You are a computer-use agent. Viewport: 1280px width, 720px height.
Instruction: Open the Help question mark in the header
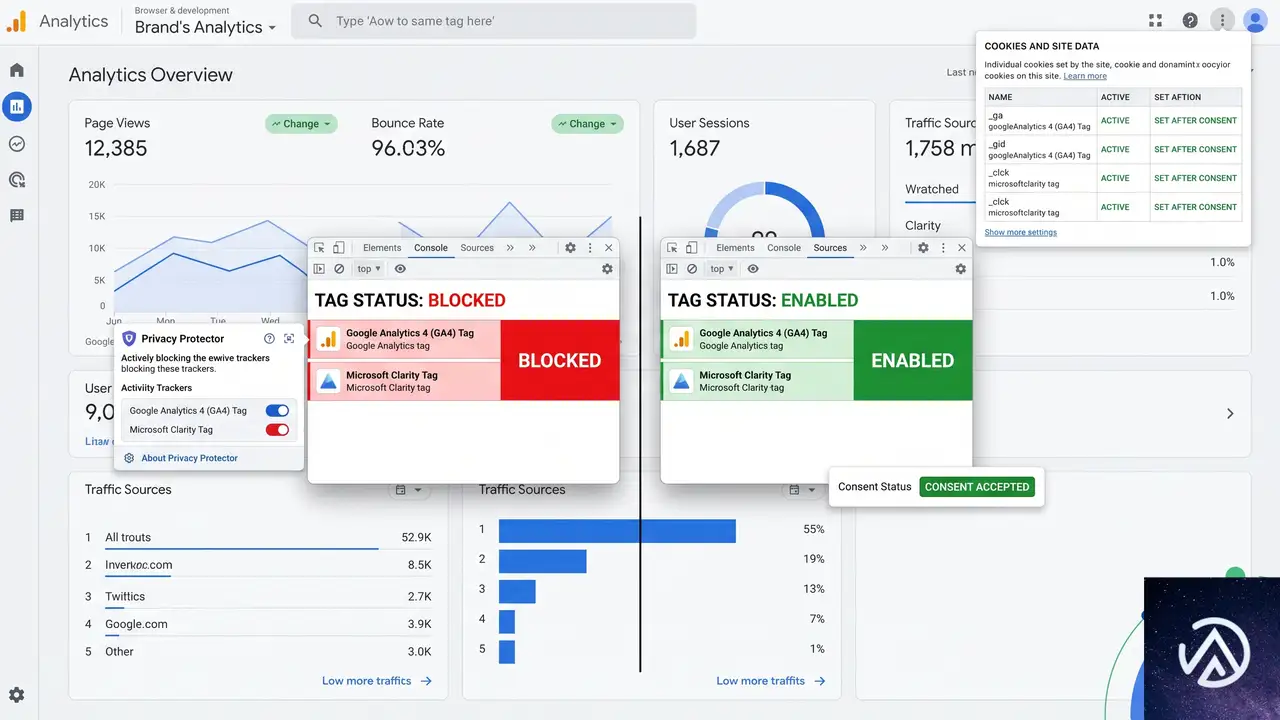pyautogui.click(x=1190, y=20)
